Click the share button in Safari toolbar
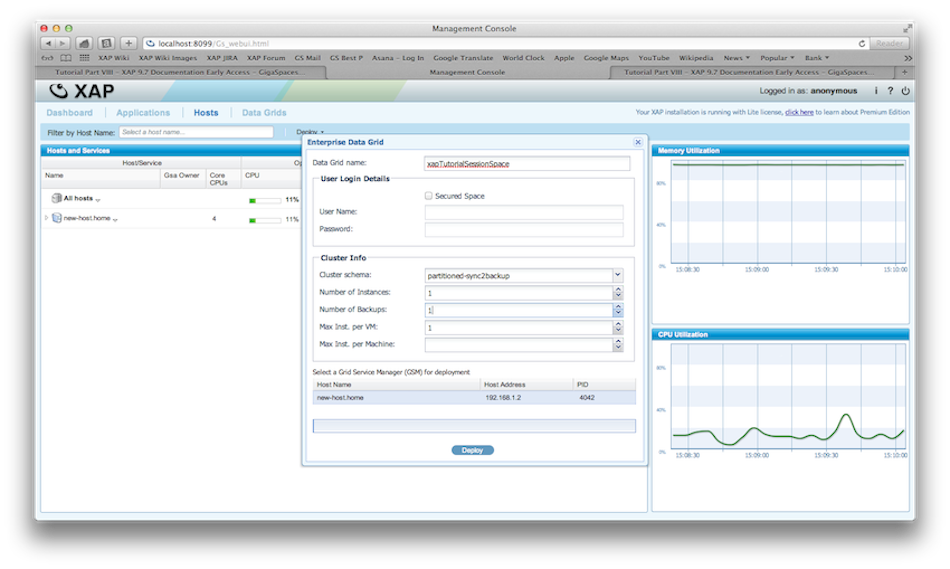Viewport: 950px width, 569px height. point(107,43)
